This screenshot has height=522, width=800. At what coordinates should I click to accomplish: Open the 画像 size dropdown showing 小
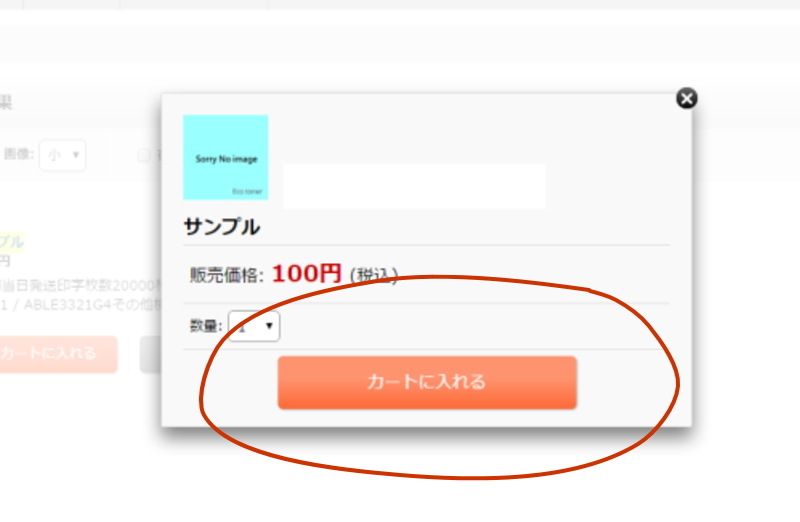tap(62, 155)
